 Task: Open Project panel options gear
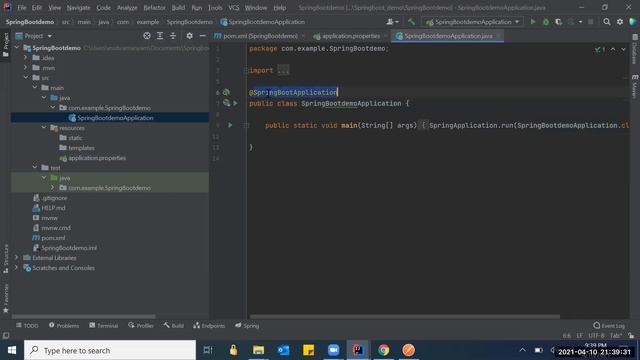point(189,36)
